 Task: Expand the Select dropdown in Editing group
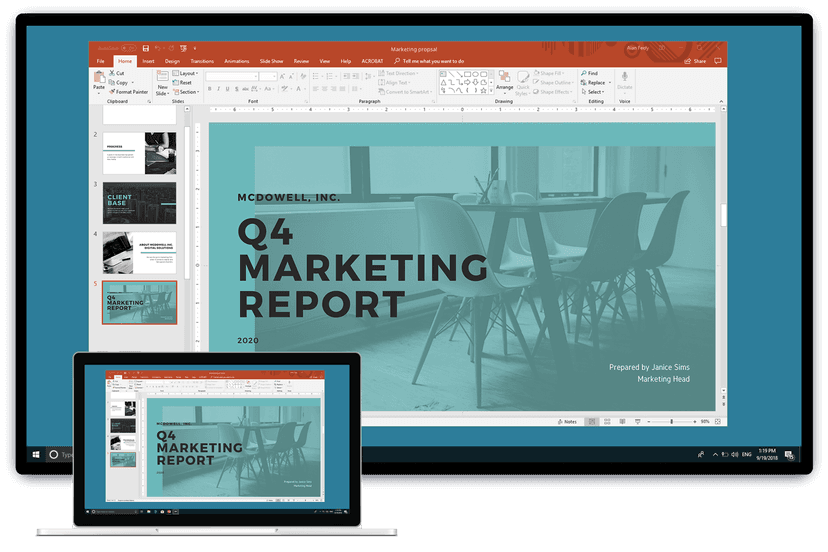click(594, 92)
